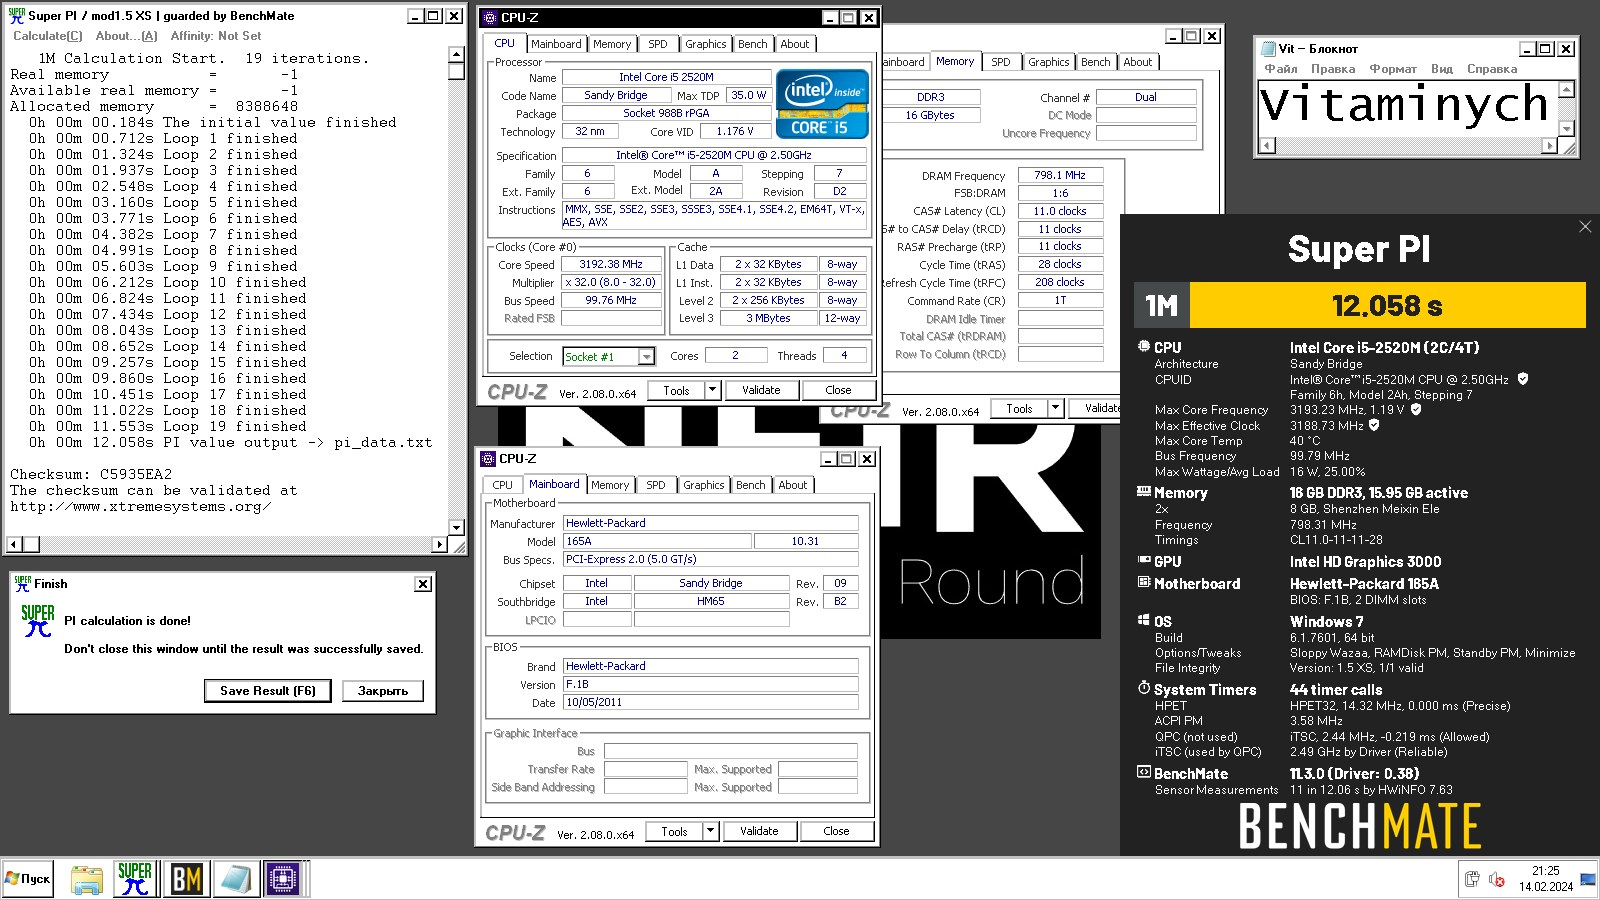Click the shield beside Max Effective Clock

tap(1374, 425)
